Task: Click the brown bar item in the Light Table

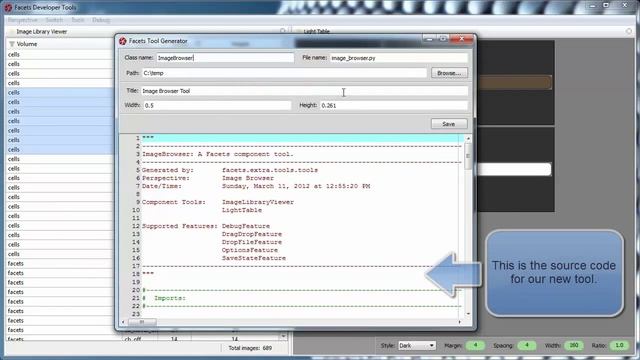Action: tap(514, 82)
